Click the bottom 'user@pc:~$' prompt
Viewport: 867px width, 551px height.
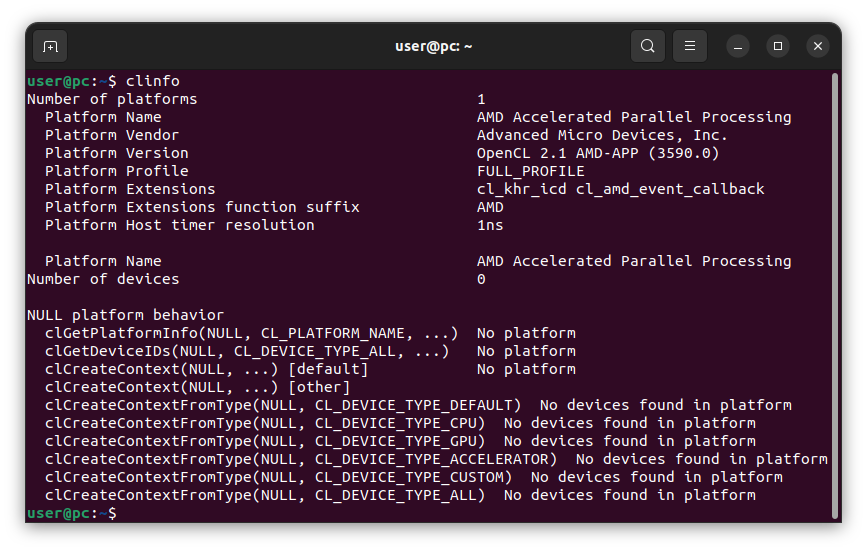(x=72, y=513)
